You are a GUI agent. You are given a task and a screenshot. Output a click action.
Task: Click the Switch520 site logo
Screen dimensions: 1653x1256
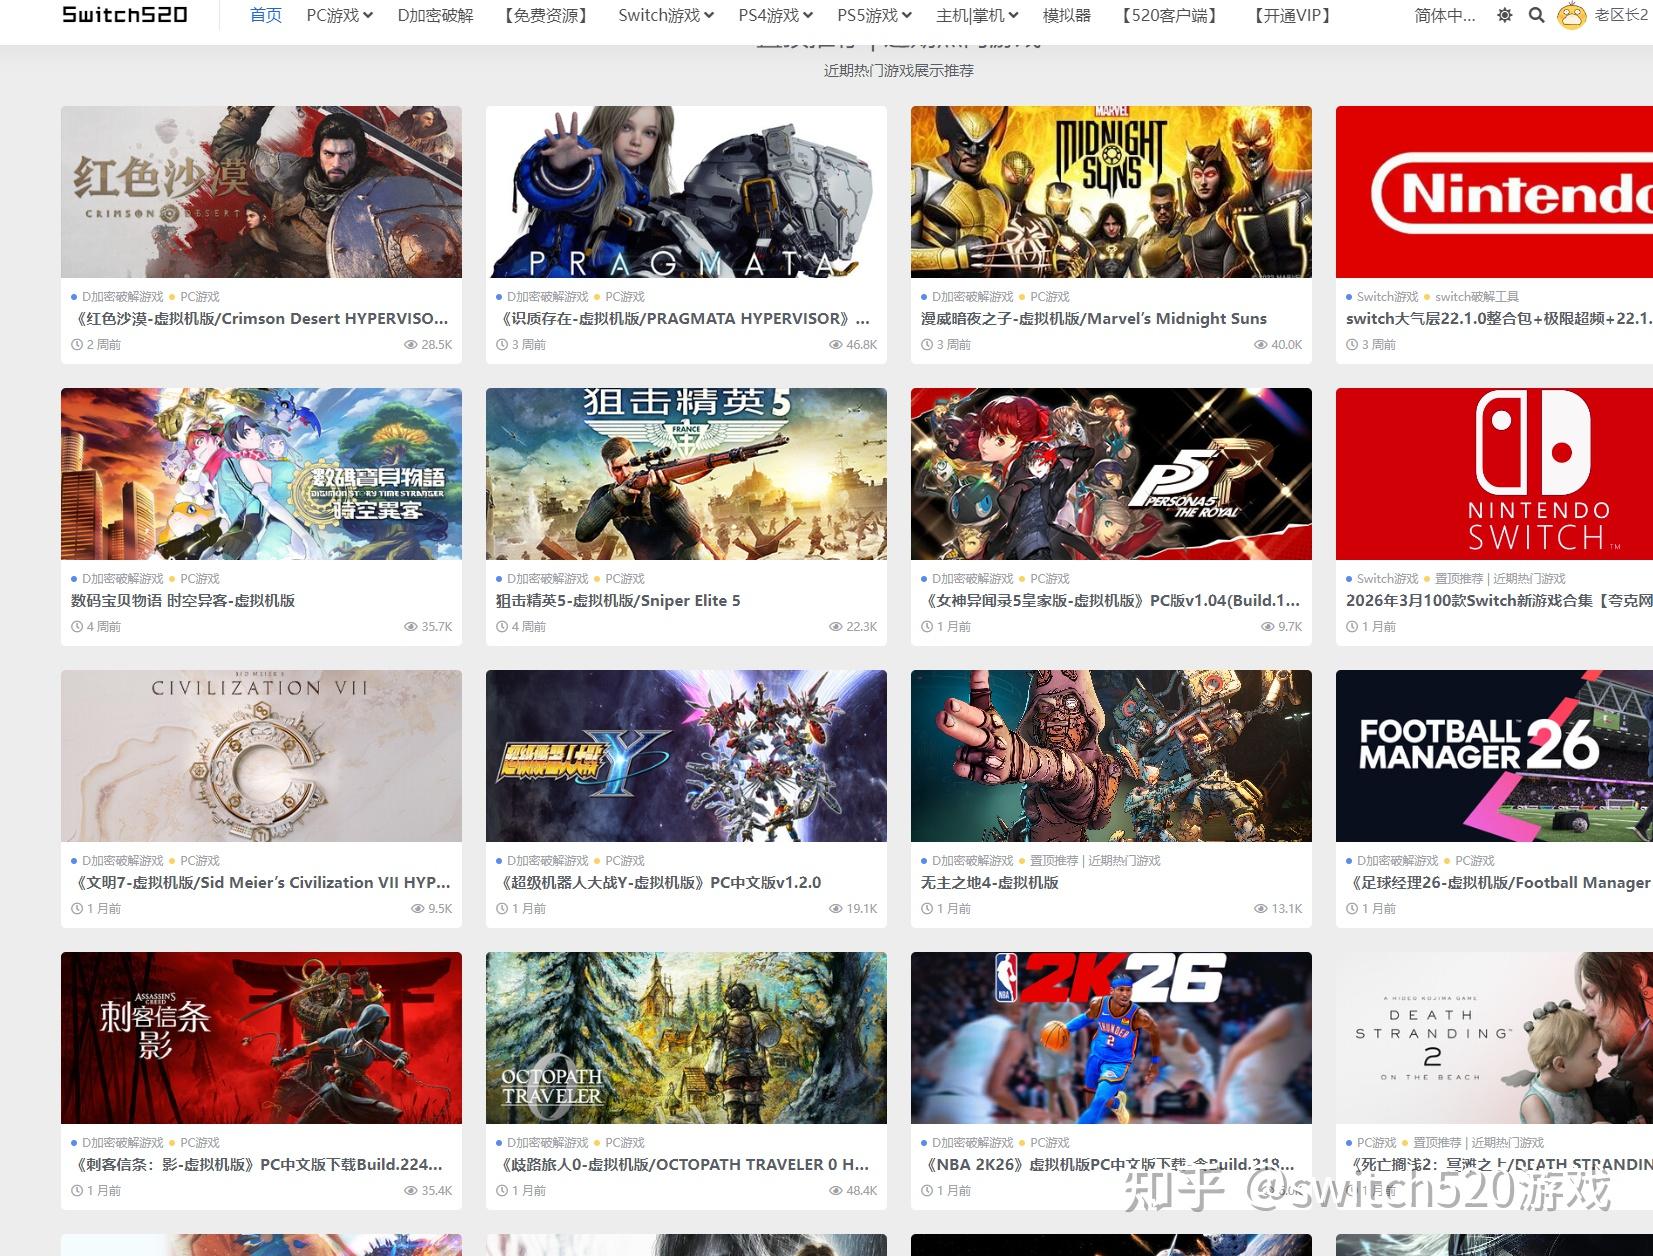[125, 15]
